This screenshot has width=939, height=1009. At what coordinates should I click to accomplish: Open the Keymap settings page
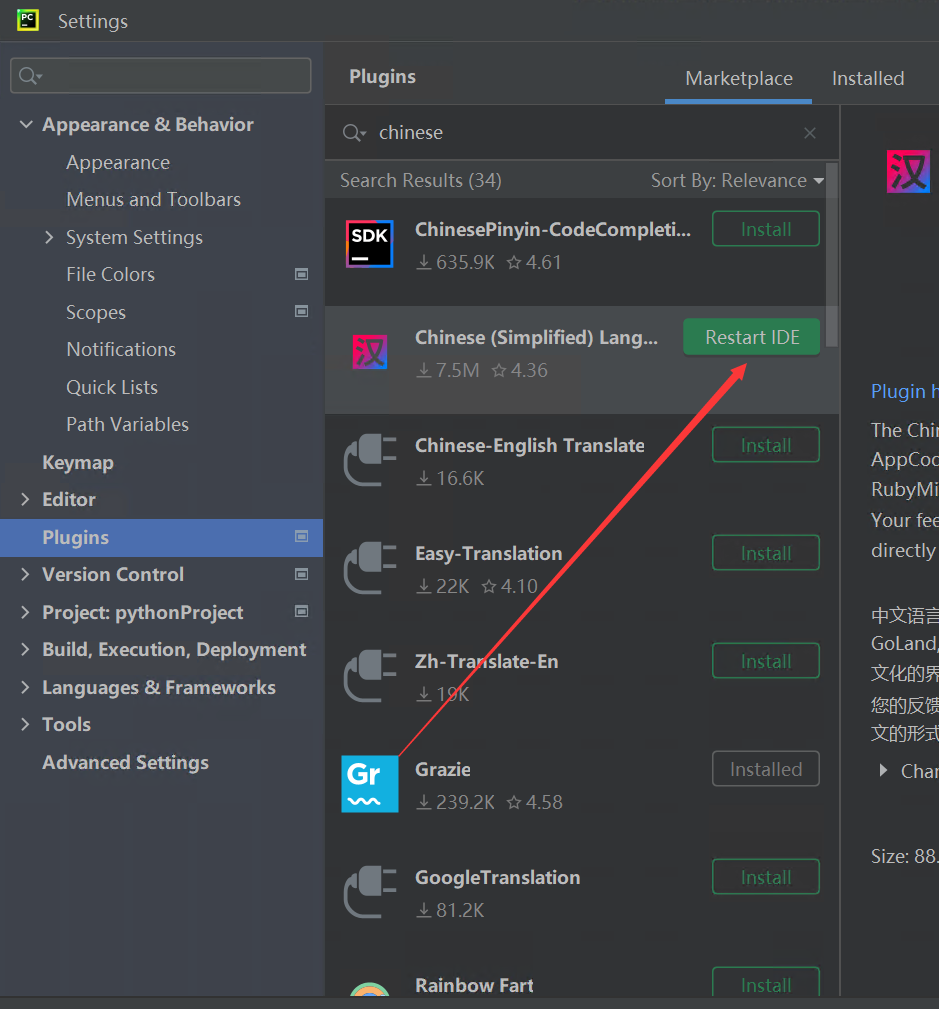(x=78, y=462)
